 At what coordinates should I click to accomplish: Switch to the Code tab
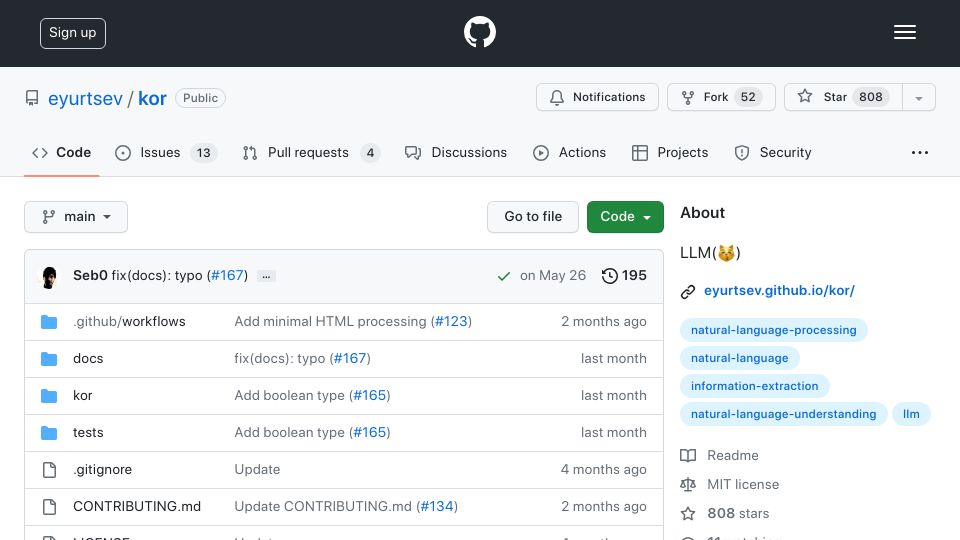pyautogui.click(x=62, y=152)
